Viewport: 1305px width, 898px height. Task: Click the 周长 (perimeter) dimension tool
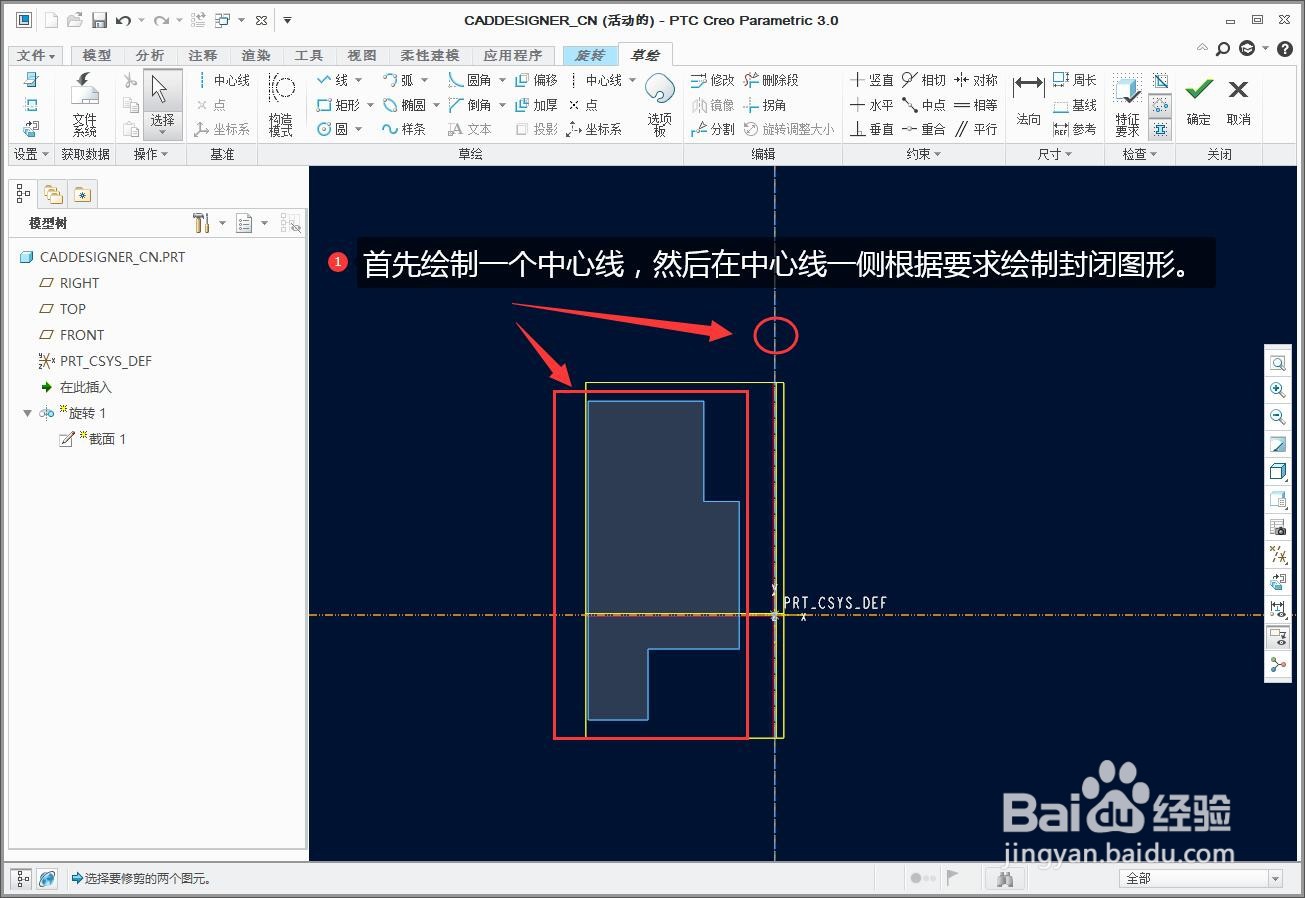point(1075,80)
